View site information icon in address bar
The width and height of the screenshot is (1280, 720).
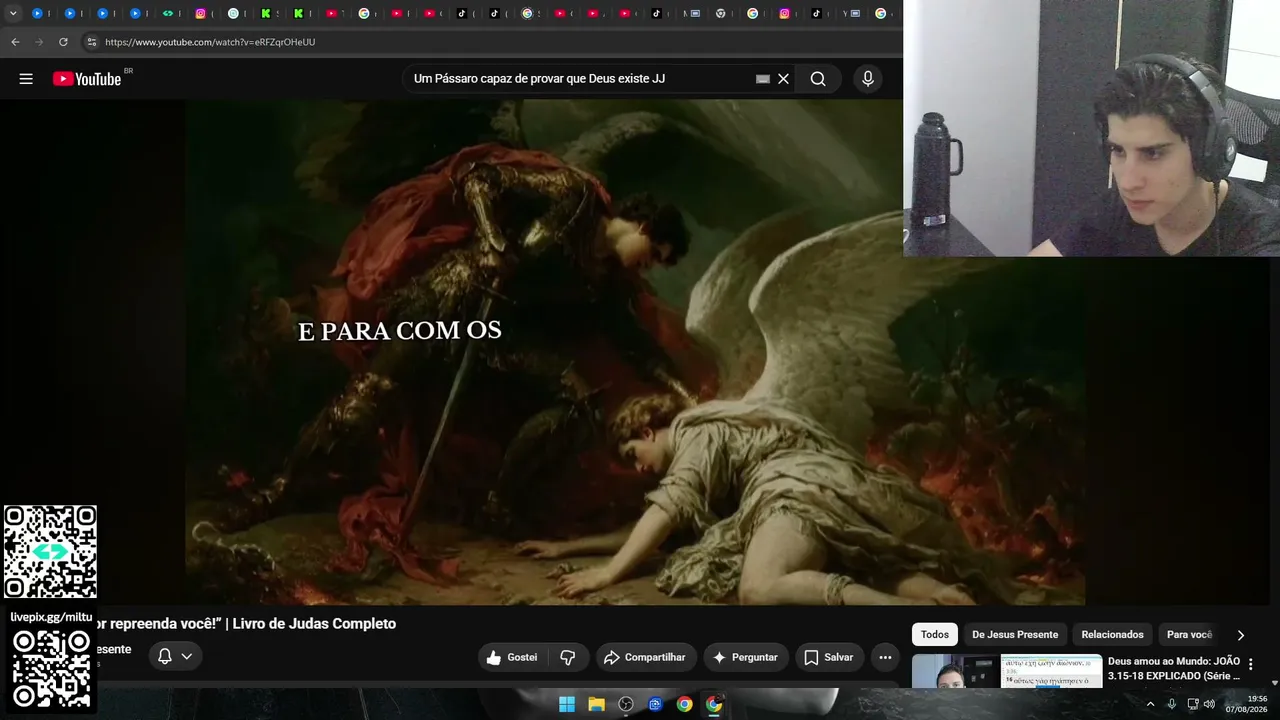[91, 42]
